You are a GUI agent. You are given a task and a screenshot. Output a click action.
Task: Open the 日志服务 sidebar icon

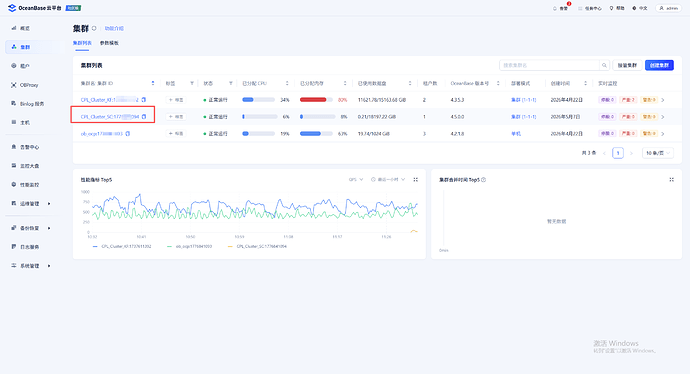(14, 247)
